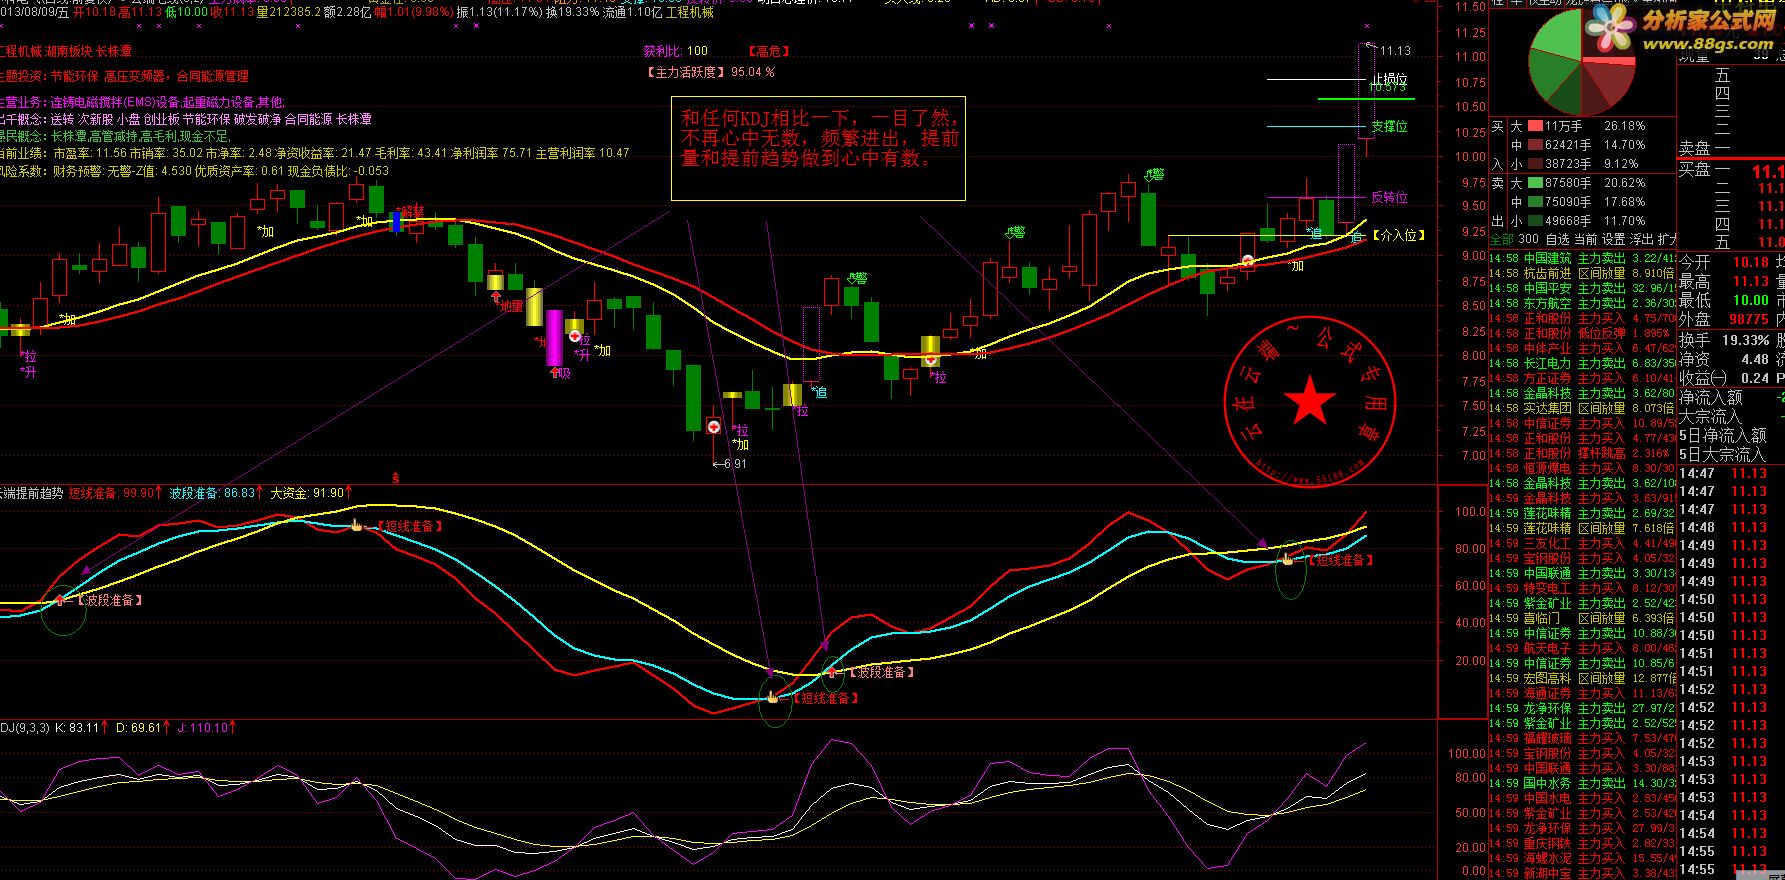Click the 支撑位 level label
Screen dimensions: 1785x880
(1389, 126)
